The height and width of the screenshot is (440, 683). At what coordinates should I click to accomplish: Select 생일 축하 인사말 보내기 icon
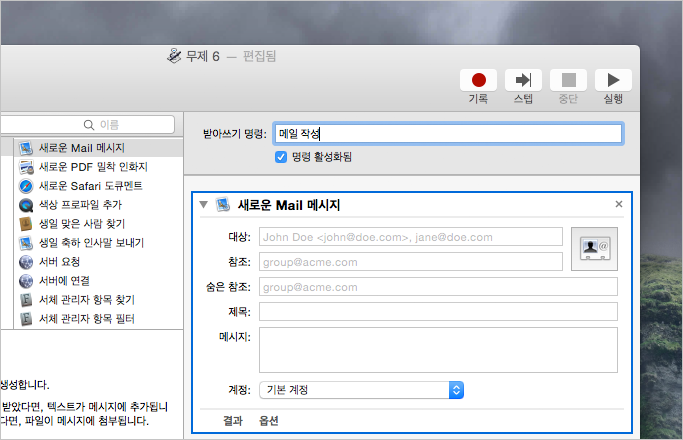point(26,243)
